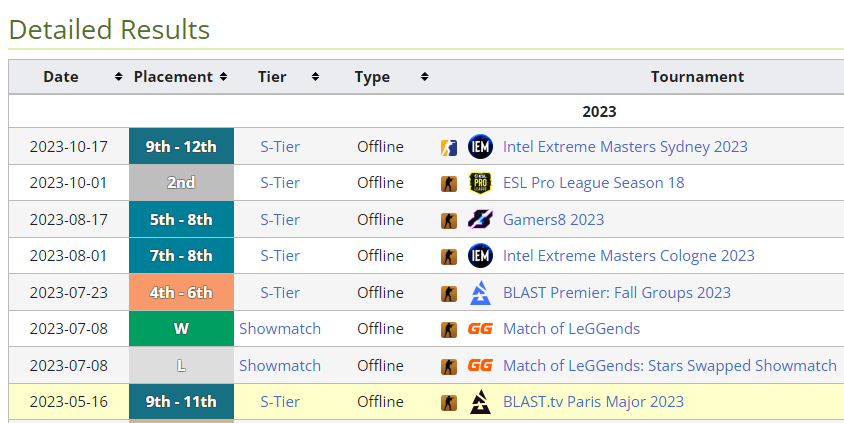Open Intel Extreme Masters Sydney 2023 link

point(625,147)
